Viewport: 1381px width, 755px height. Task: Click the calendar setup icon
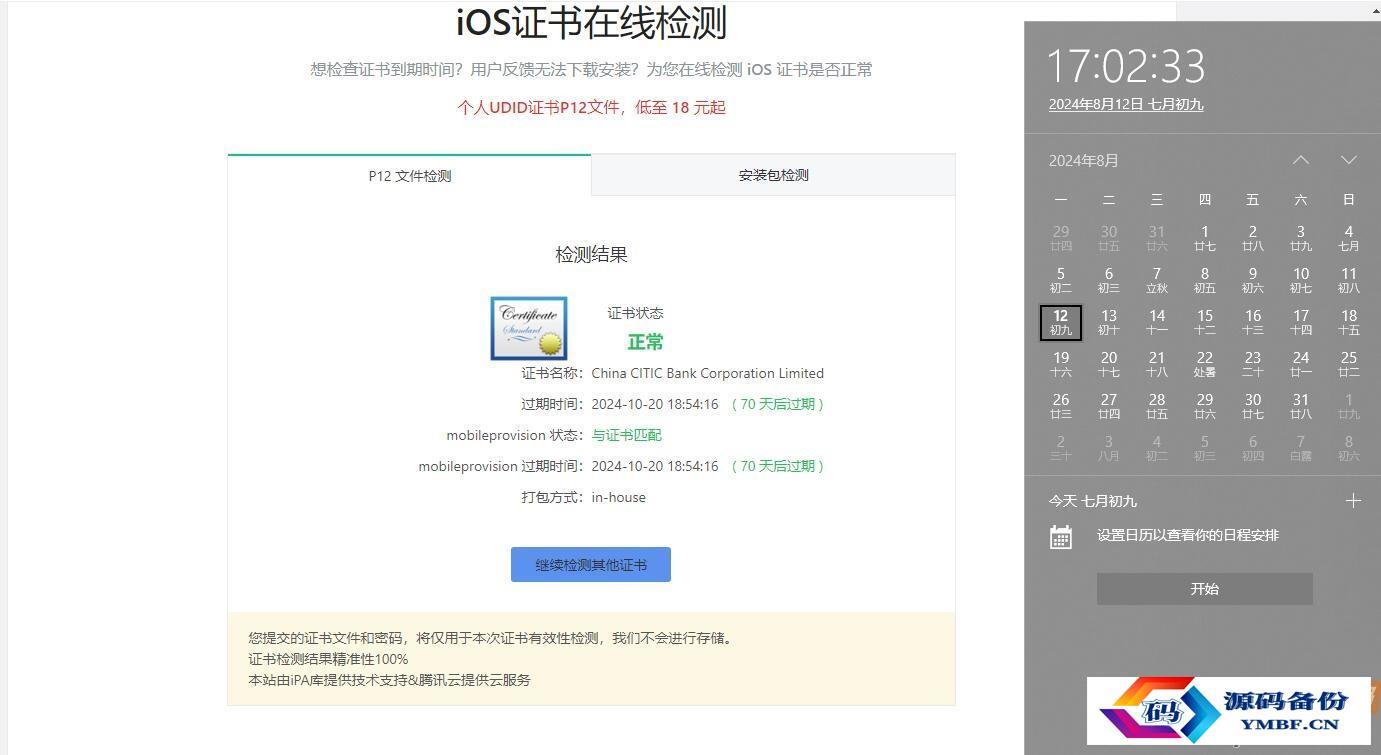click(1061, 536)
